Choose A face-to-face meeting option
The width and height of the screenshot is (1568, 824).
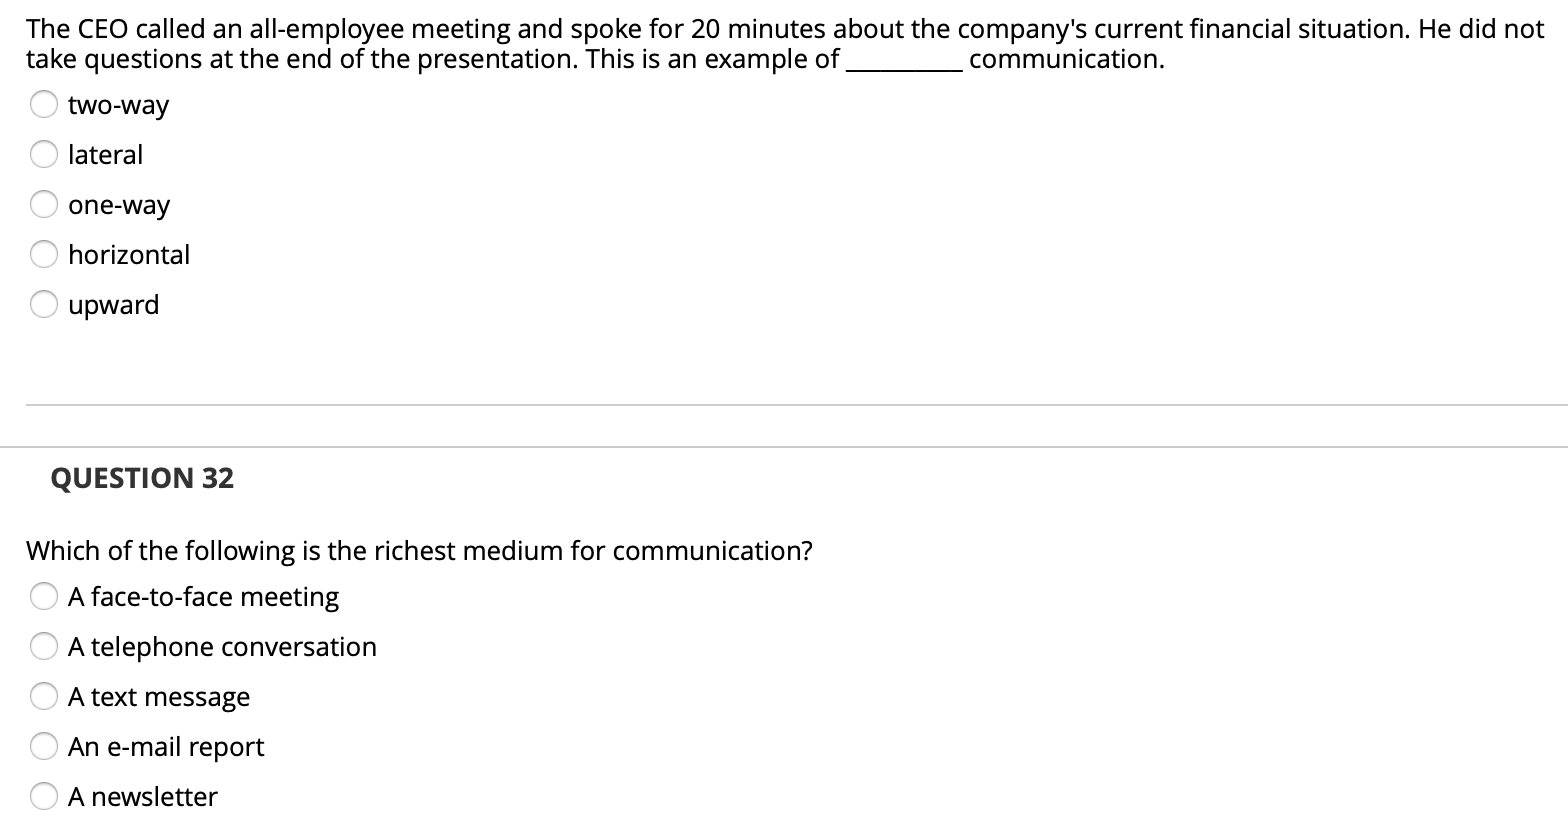44,596
